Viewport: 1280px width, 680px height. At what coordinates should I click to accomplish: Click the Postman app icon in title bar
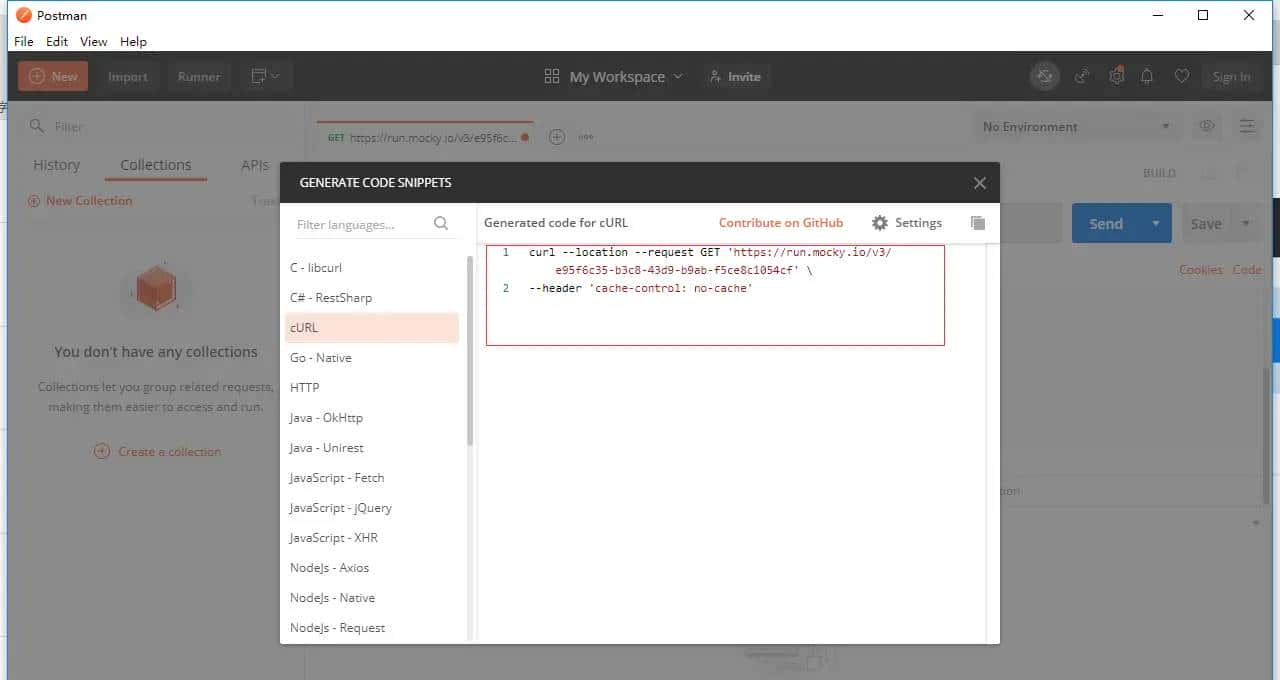pos(24,15)
